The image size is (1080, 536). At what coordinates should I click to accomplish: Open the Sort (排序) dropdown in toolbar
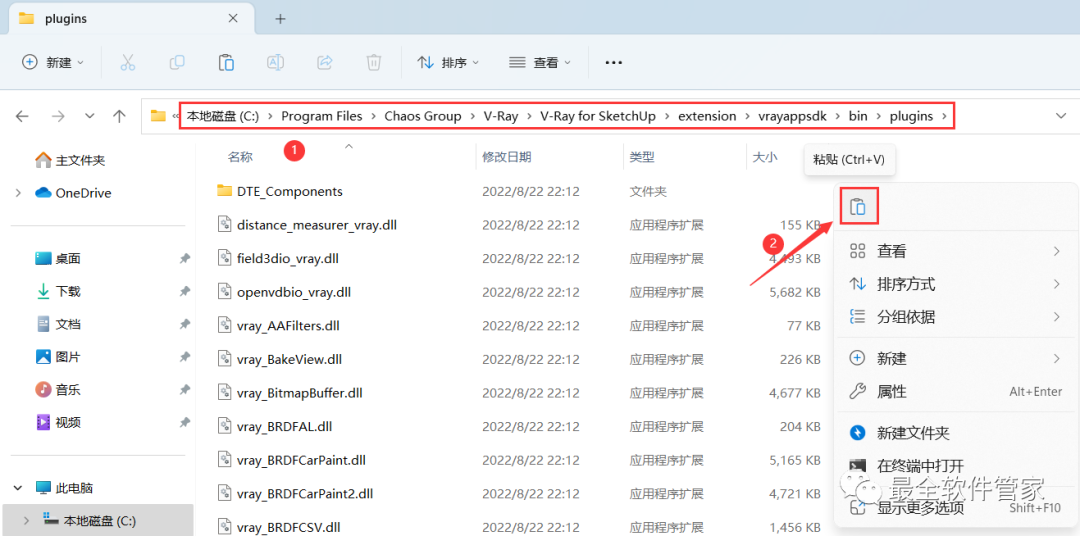click(x=448, y=63)
